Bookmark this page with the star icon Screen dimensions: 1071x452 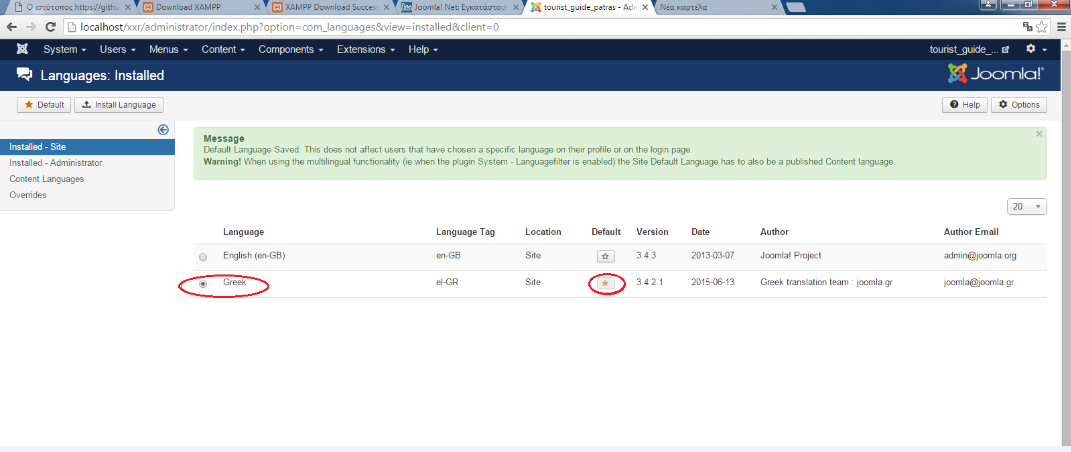[x=1042, y=27]
